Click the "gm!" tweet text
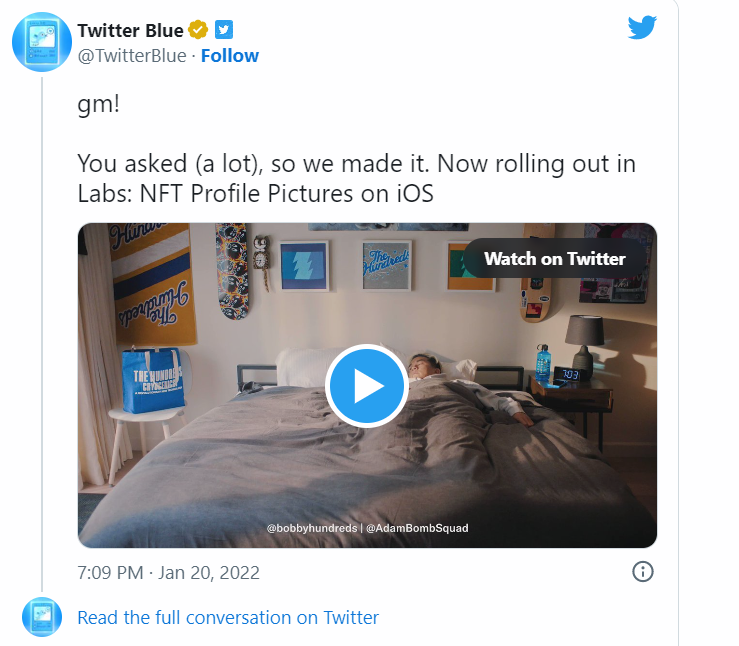The height and width of the screenshot is (646, 739). [99, 104]
